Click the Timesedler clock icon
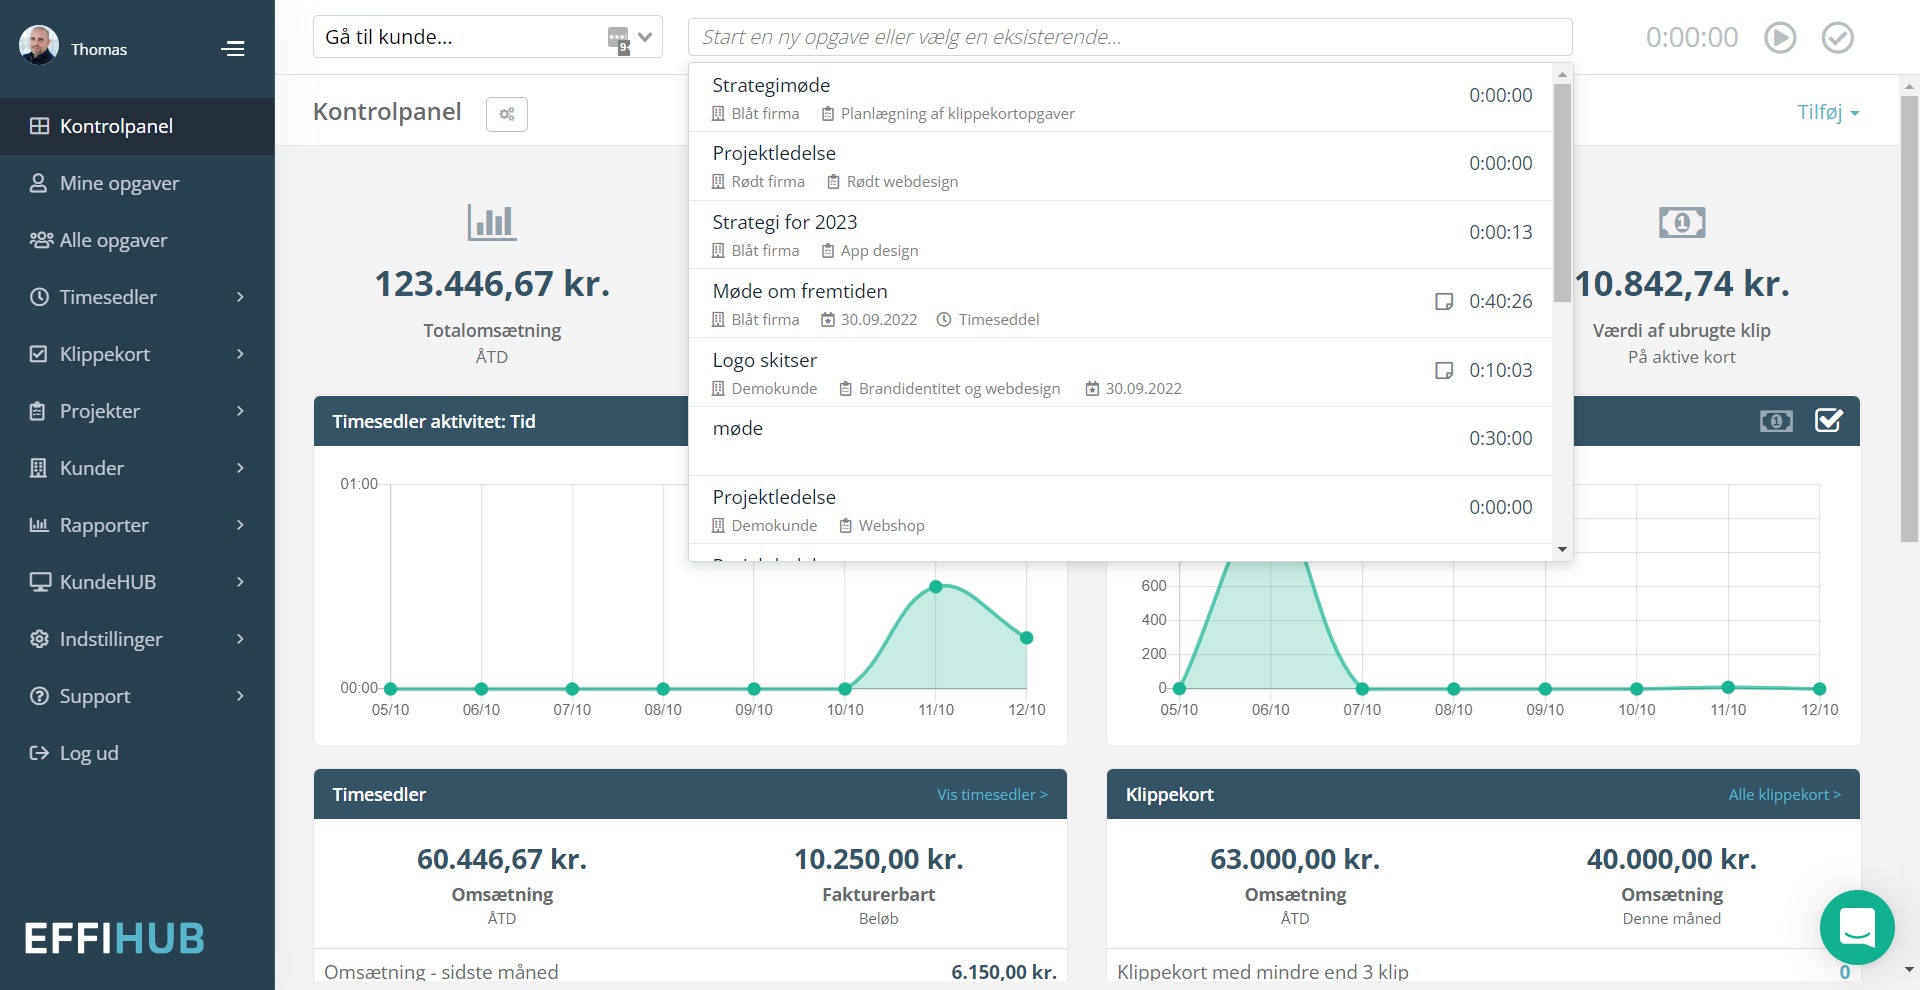This screenshot has width=1920, height=990. click(39, 297)
